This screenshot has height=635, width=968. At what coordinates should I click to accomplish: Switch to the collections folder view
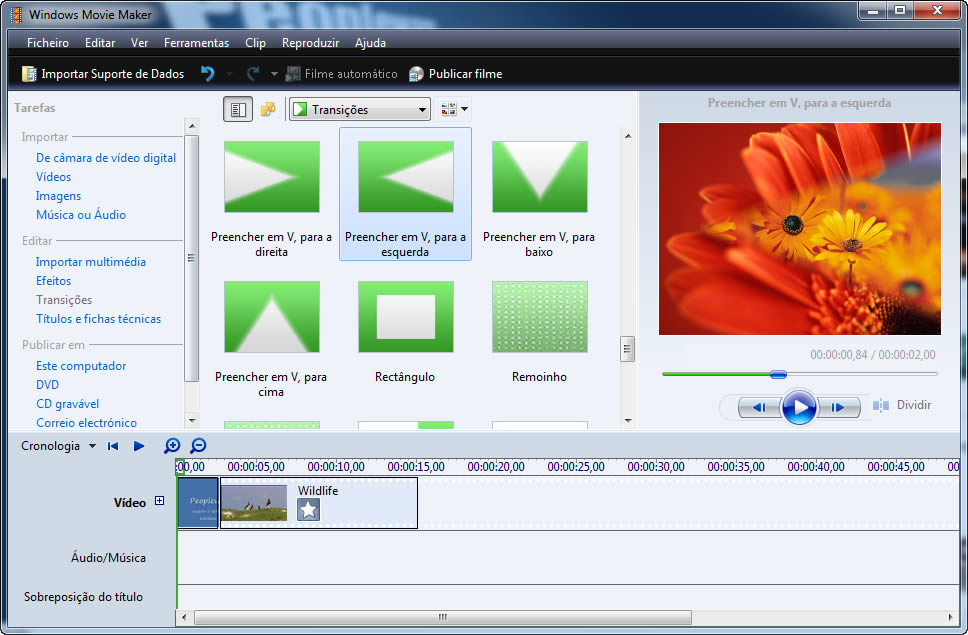(268, 110)
